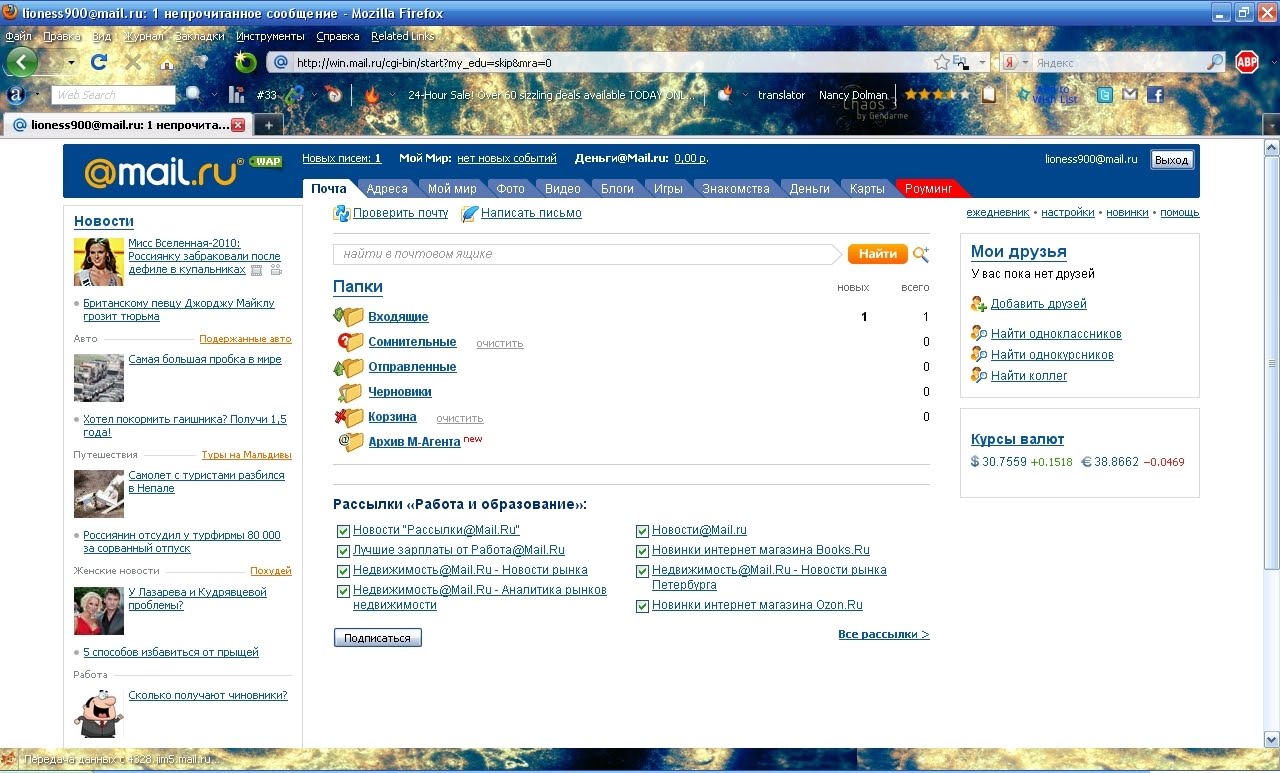Click the Facebook icon in the toolbar

click(x=1155, y=95)
